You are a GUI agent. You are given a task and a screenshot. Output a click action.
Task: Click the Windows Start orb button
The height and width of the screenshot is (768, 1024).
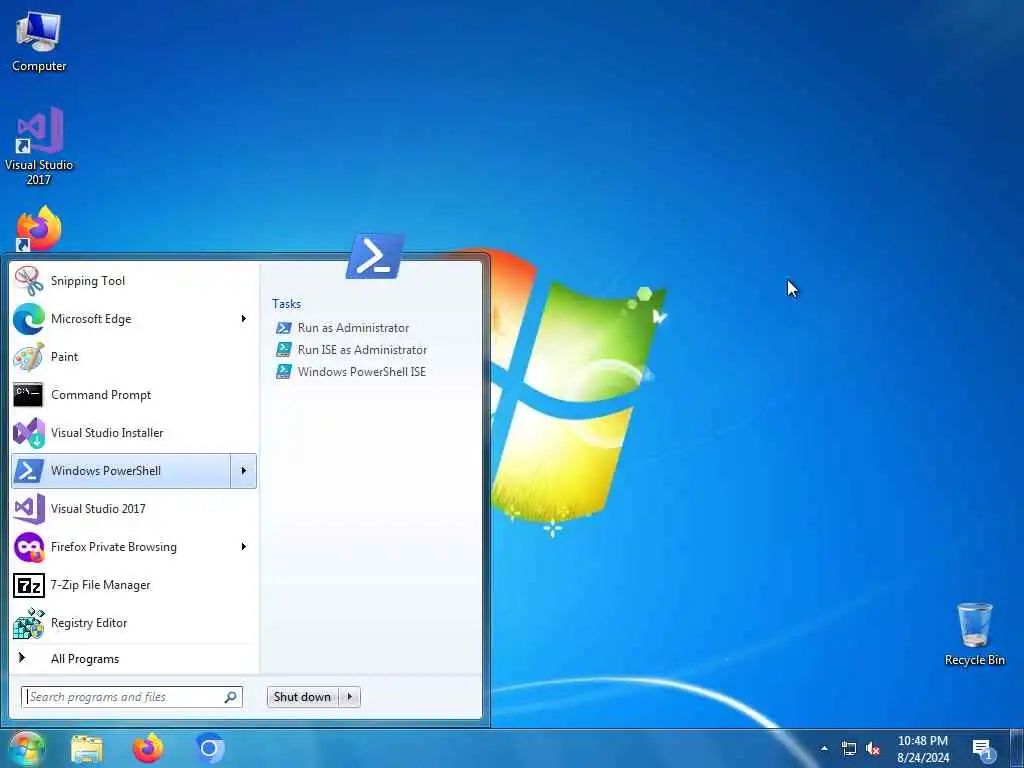[x=26, y=749]
